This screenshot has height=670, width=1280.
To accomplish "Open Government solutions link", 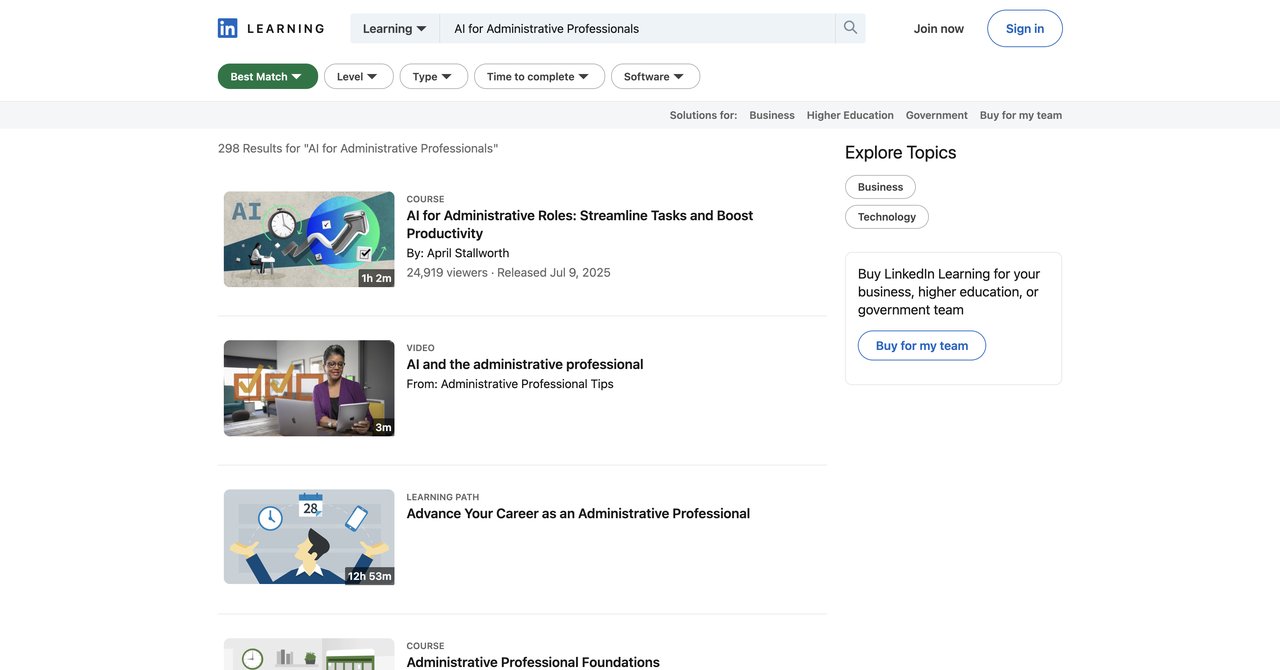I will 937,115.
